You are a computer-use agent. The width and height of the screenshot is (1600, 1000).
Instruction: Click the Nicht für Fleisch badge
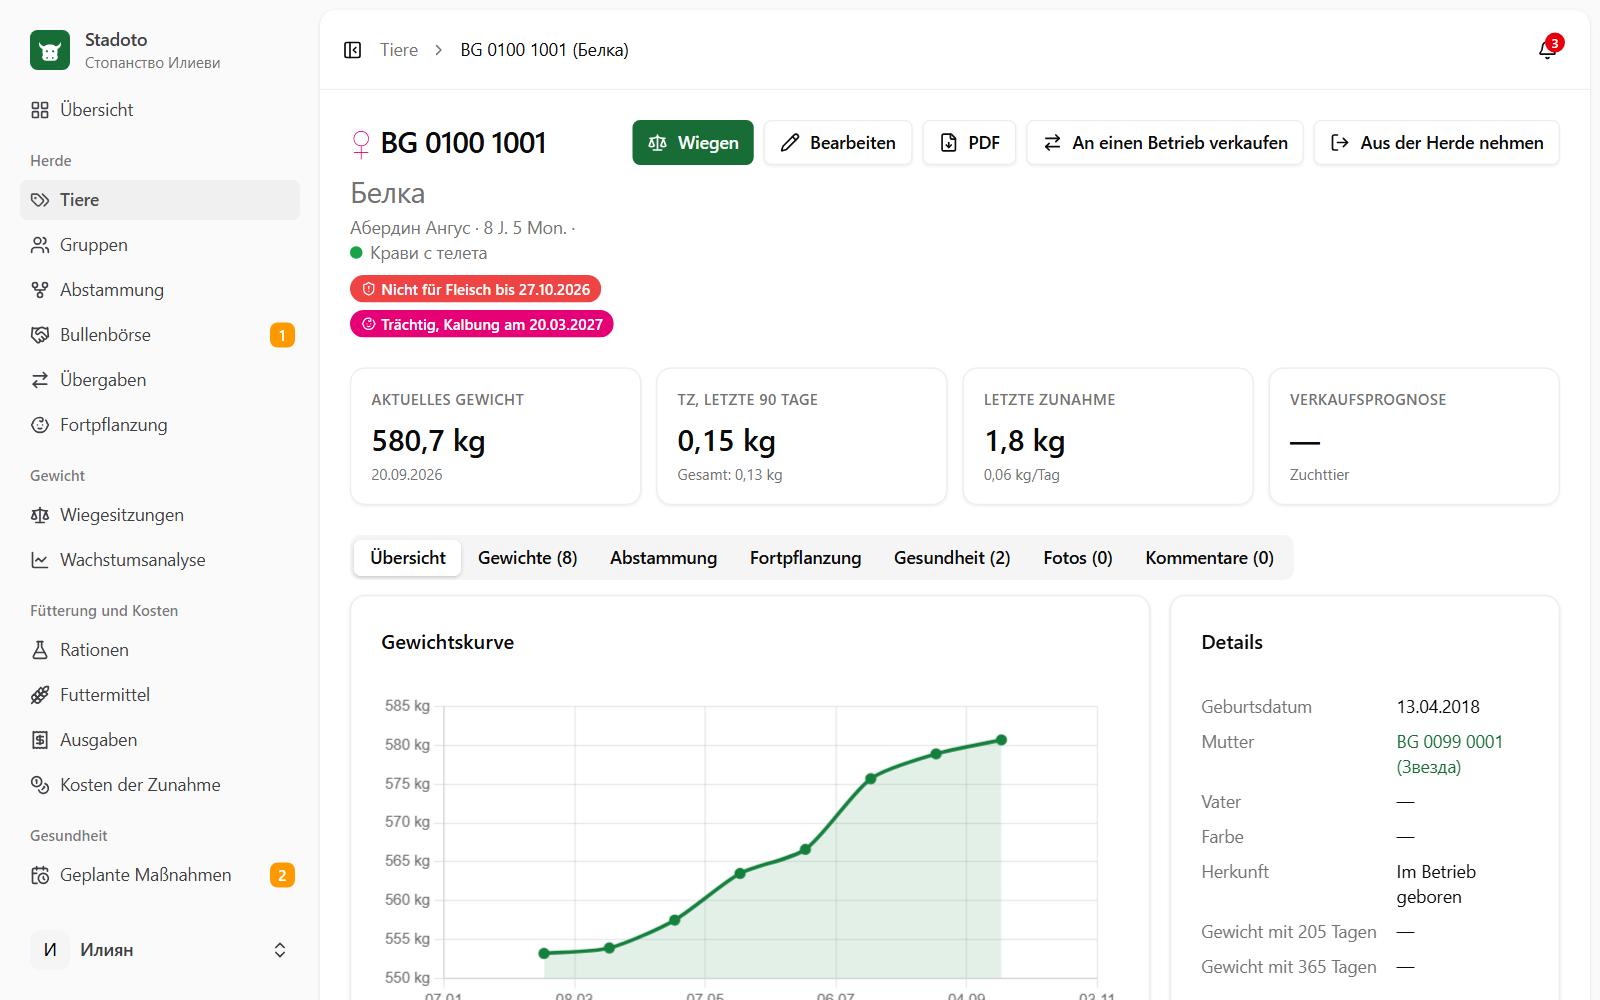pyautogui.click(x=475, y=289)
